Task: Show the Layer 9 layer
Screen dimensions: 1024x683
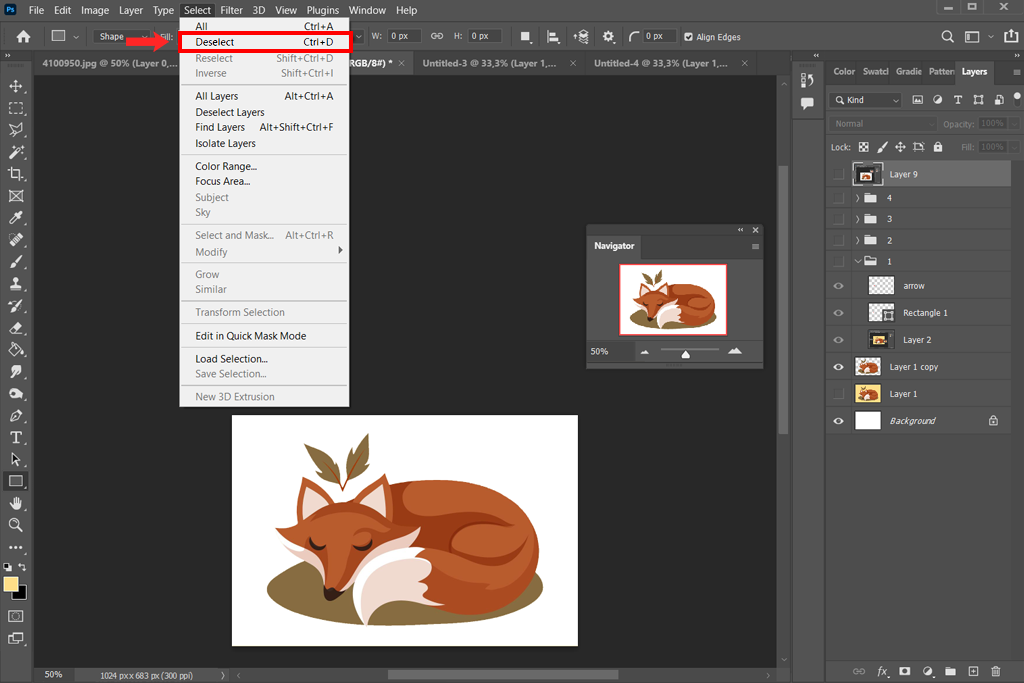Action: point(839,174)
